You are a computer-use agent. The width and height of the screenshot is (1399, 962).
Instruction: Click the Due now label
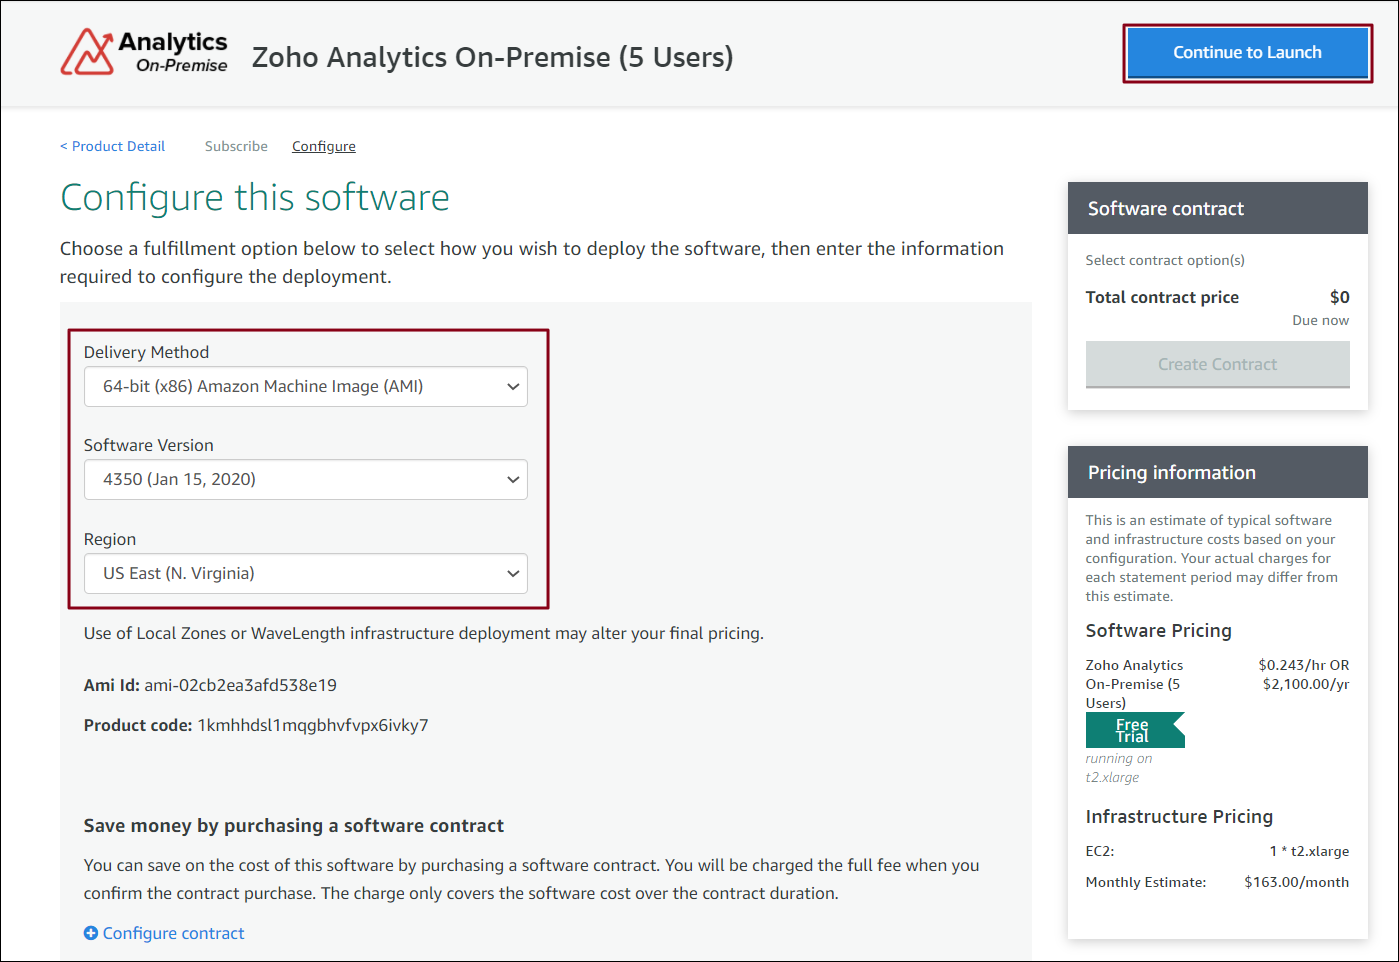click(1321, 320)
